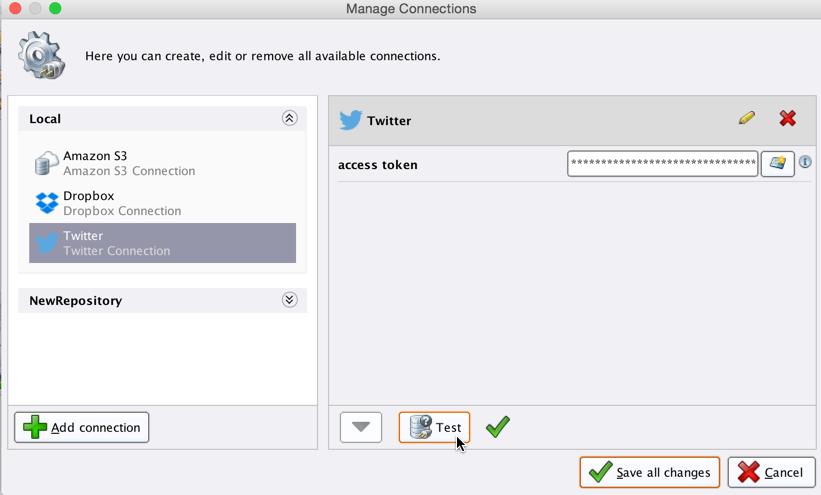
Task: Collapse the Local repository section
Action: tap(289, 118)
